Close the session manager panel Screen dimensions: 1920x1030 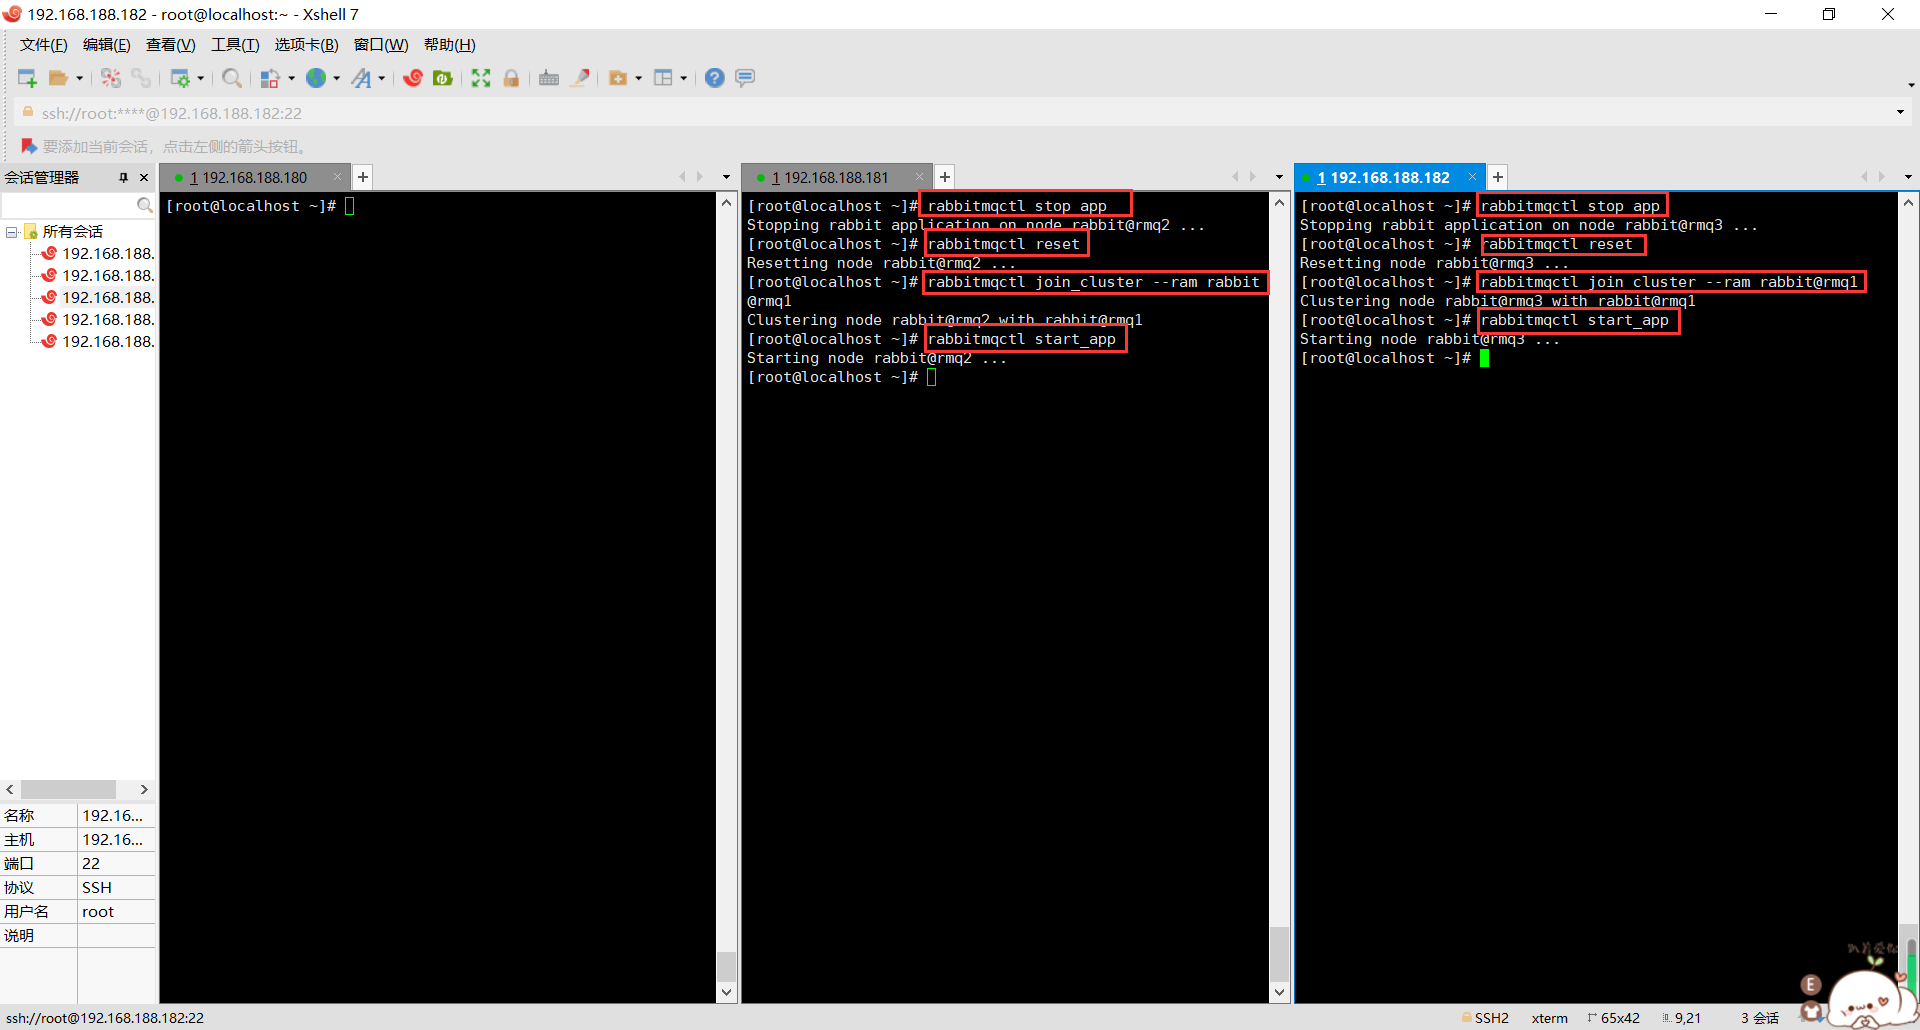144,177
